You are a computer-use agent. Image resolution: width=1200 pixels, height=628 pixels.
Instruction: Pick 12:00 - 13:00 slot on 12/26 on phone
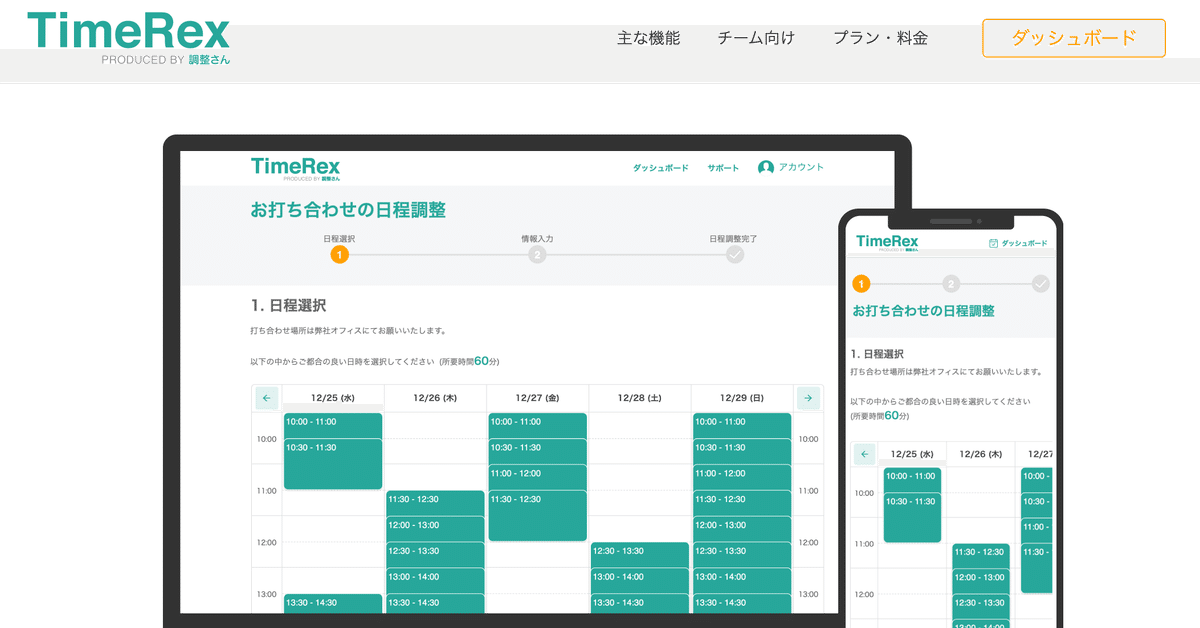tap(981, 581)
